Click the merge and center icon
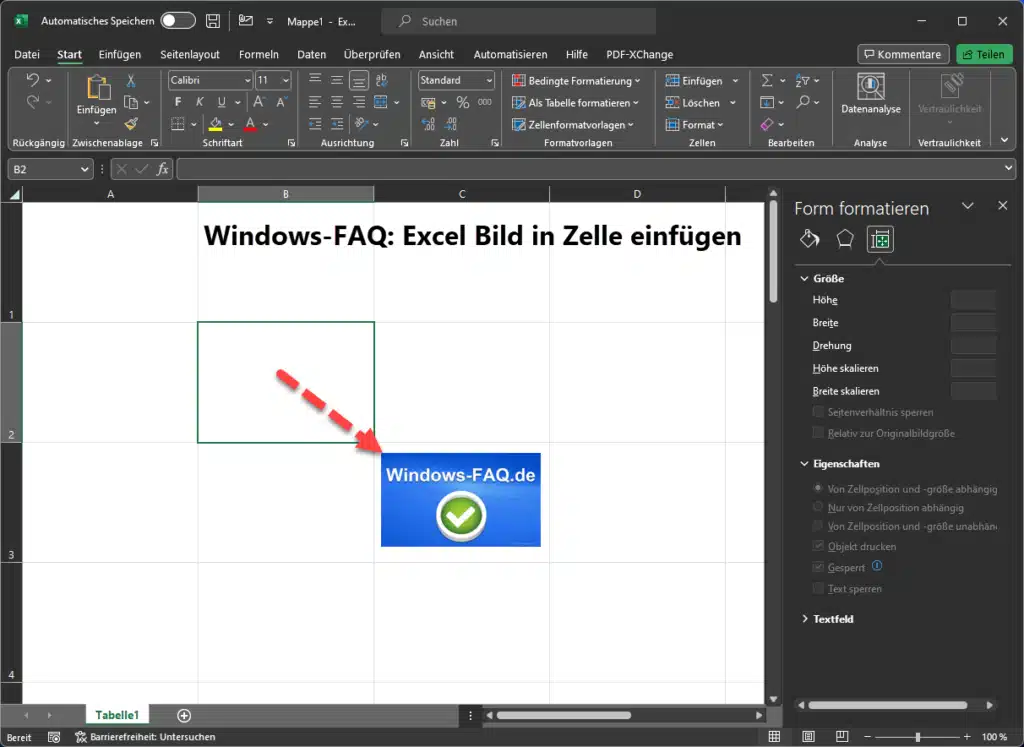Screen dimensions: 1024x747 pyautogui.click(x=381, y=102)
